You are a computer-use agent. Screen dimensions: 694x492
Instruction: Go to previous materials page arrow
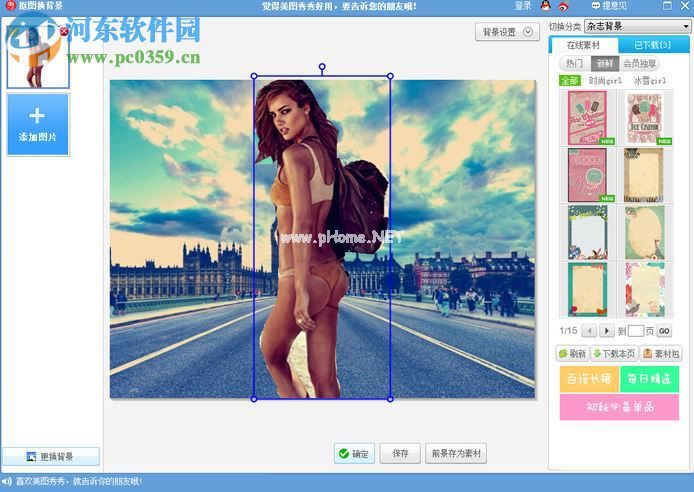point(589,330)
